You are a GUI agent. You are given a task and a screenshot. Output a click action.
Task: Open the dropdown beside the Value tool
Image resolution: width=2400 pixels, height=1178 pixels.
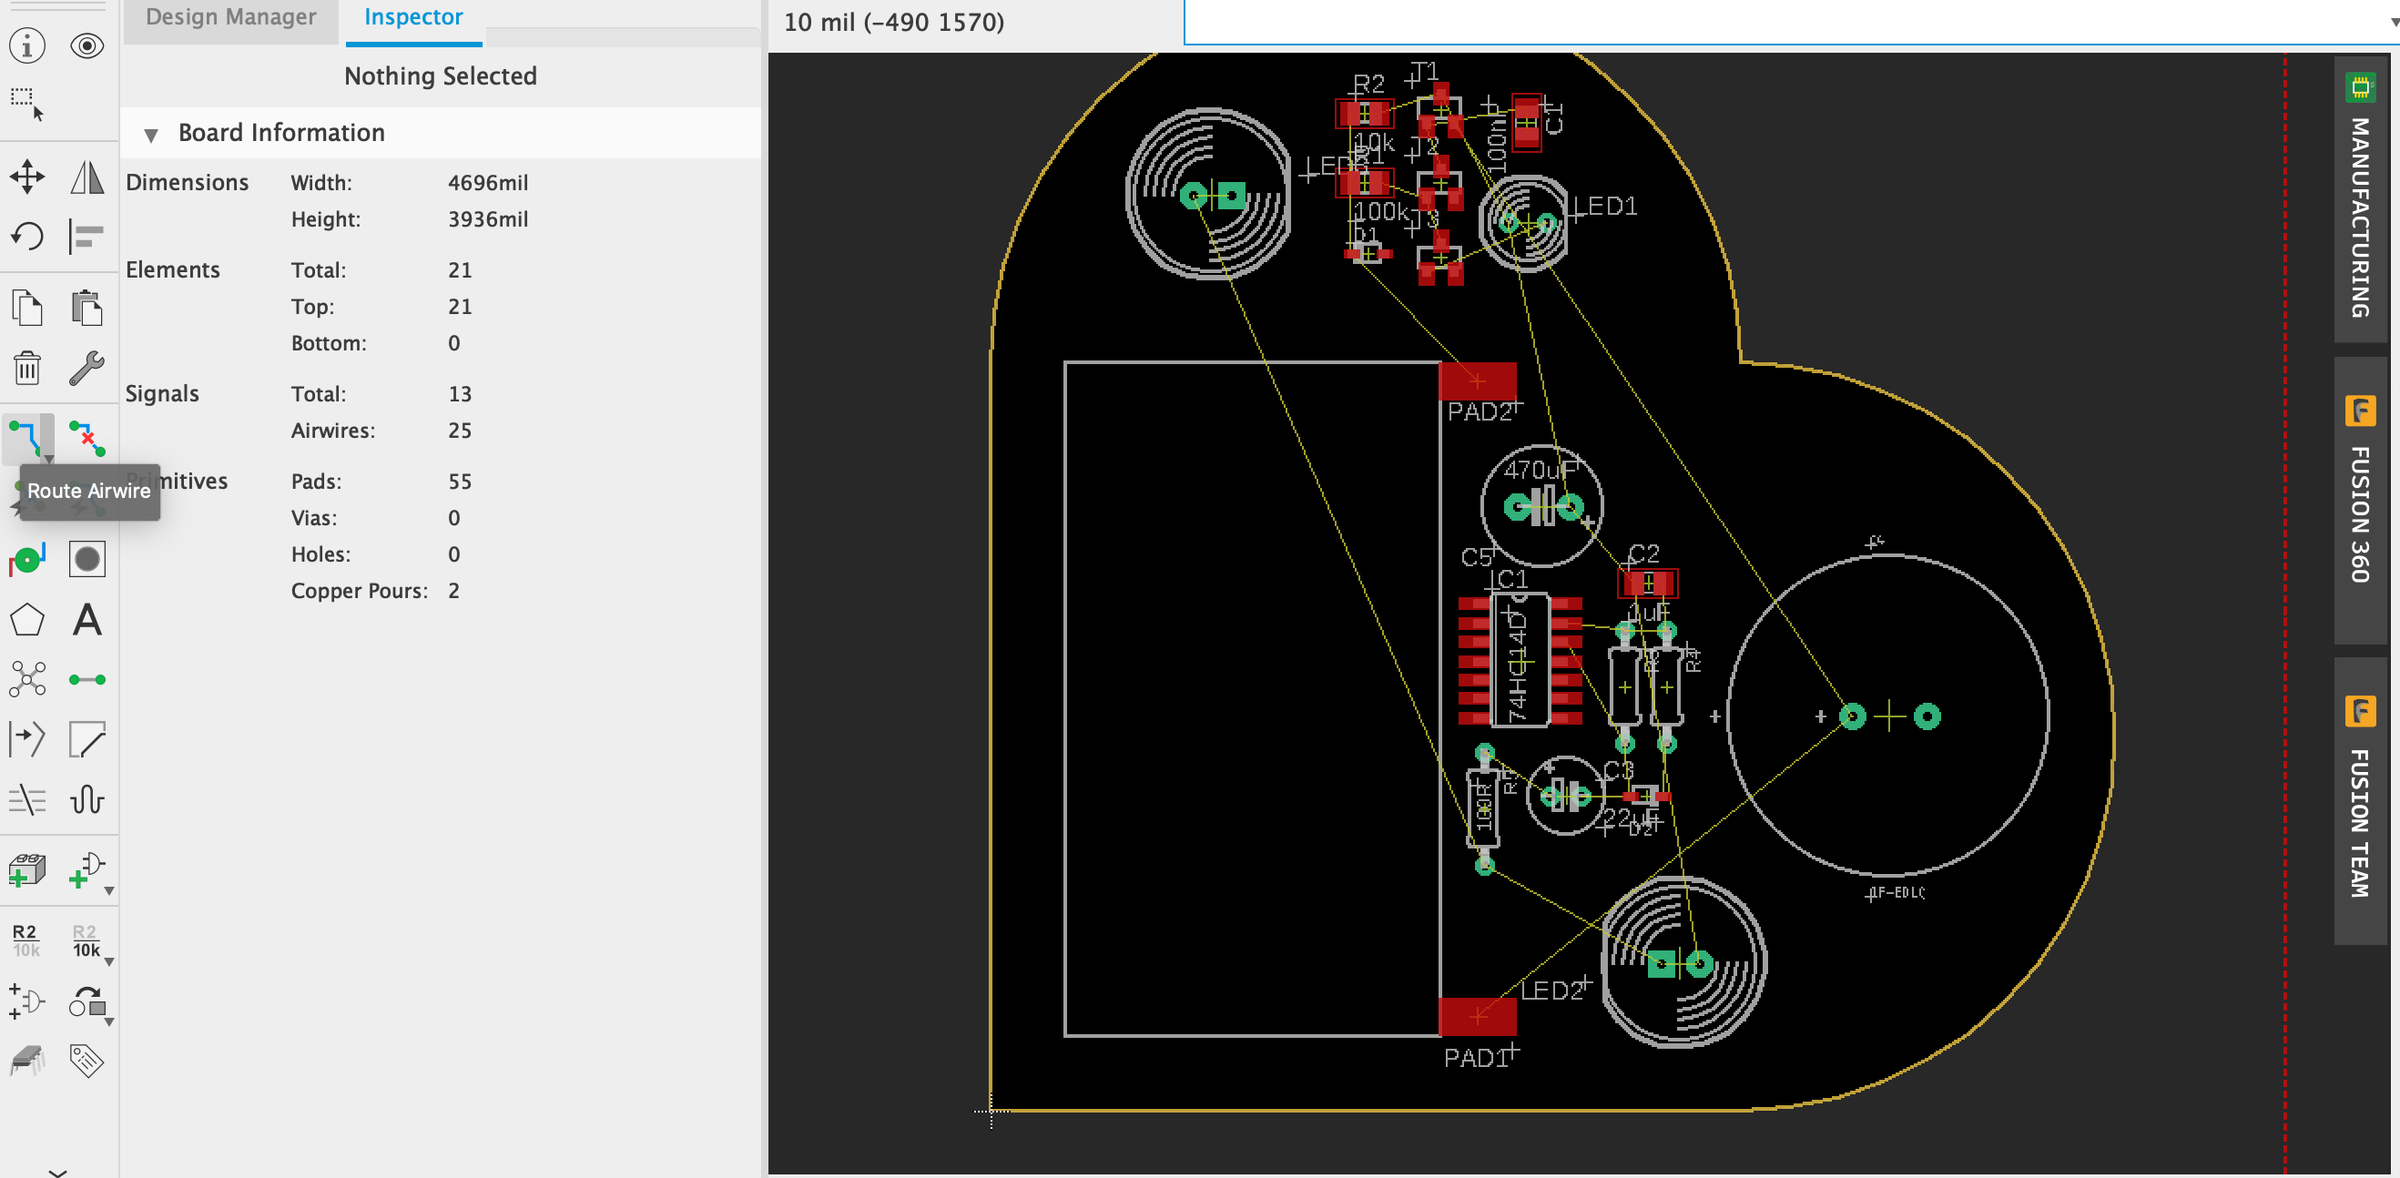[x=110, y=962]
